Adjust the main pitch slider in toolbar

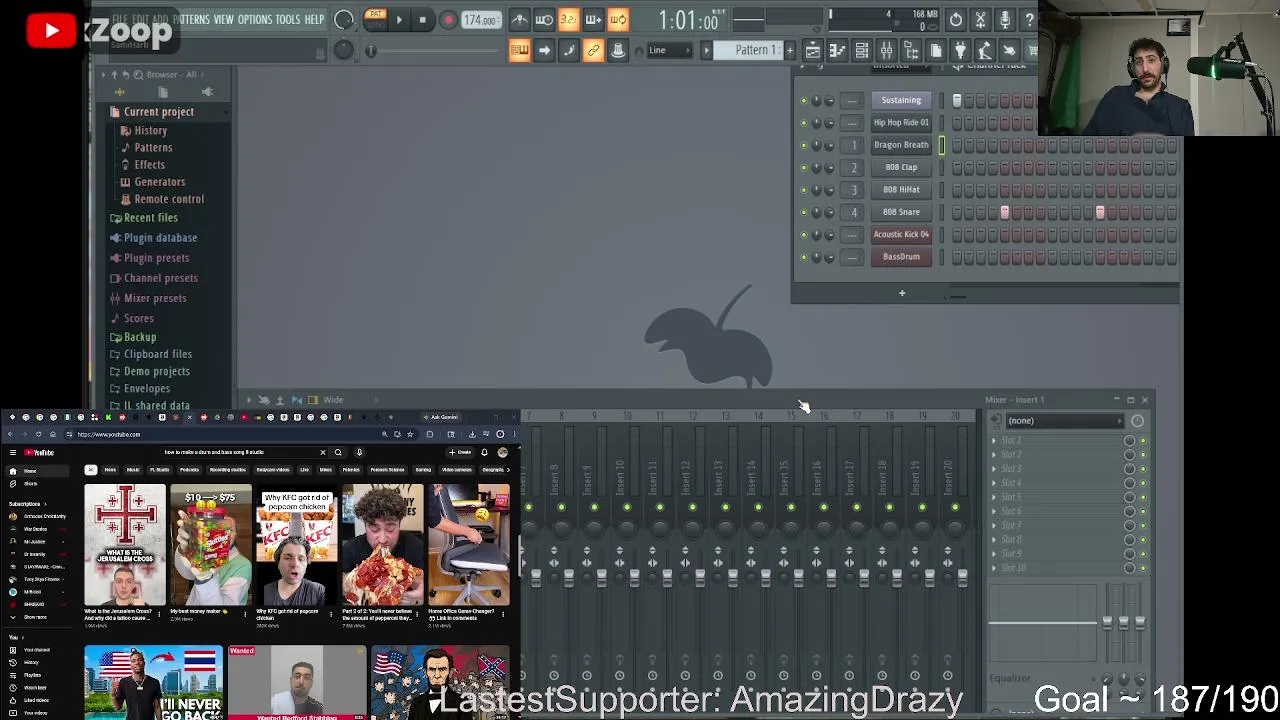[x=370, y=51]
